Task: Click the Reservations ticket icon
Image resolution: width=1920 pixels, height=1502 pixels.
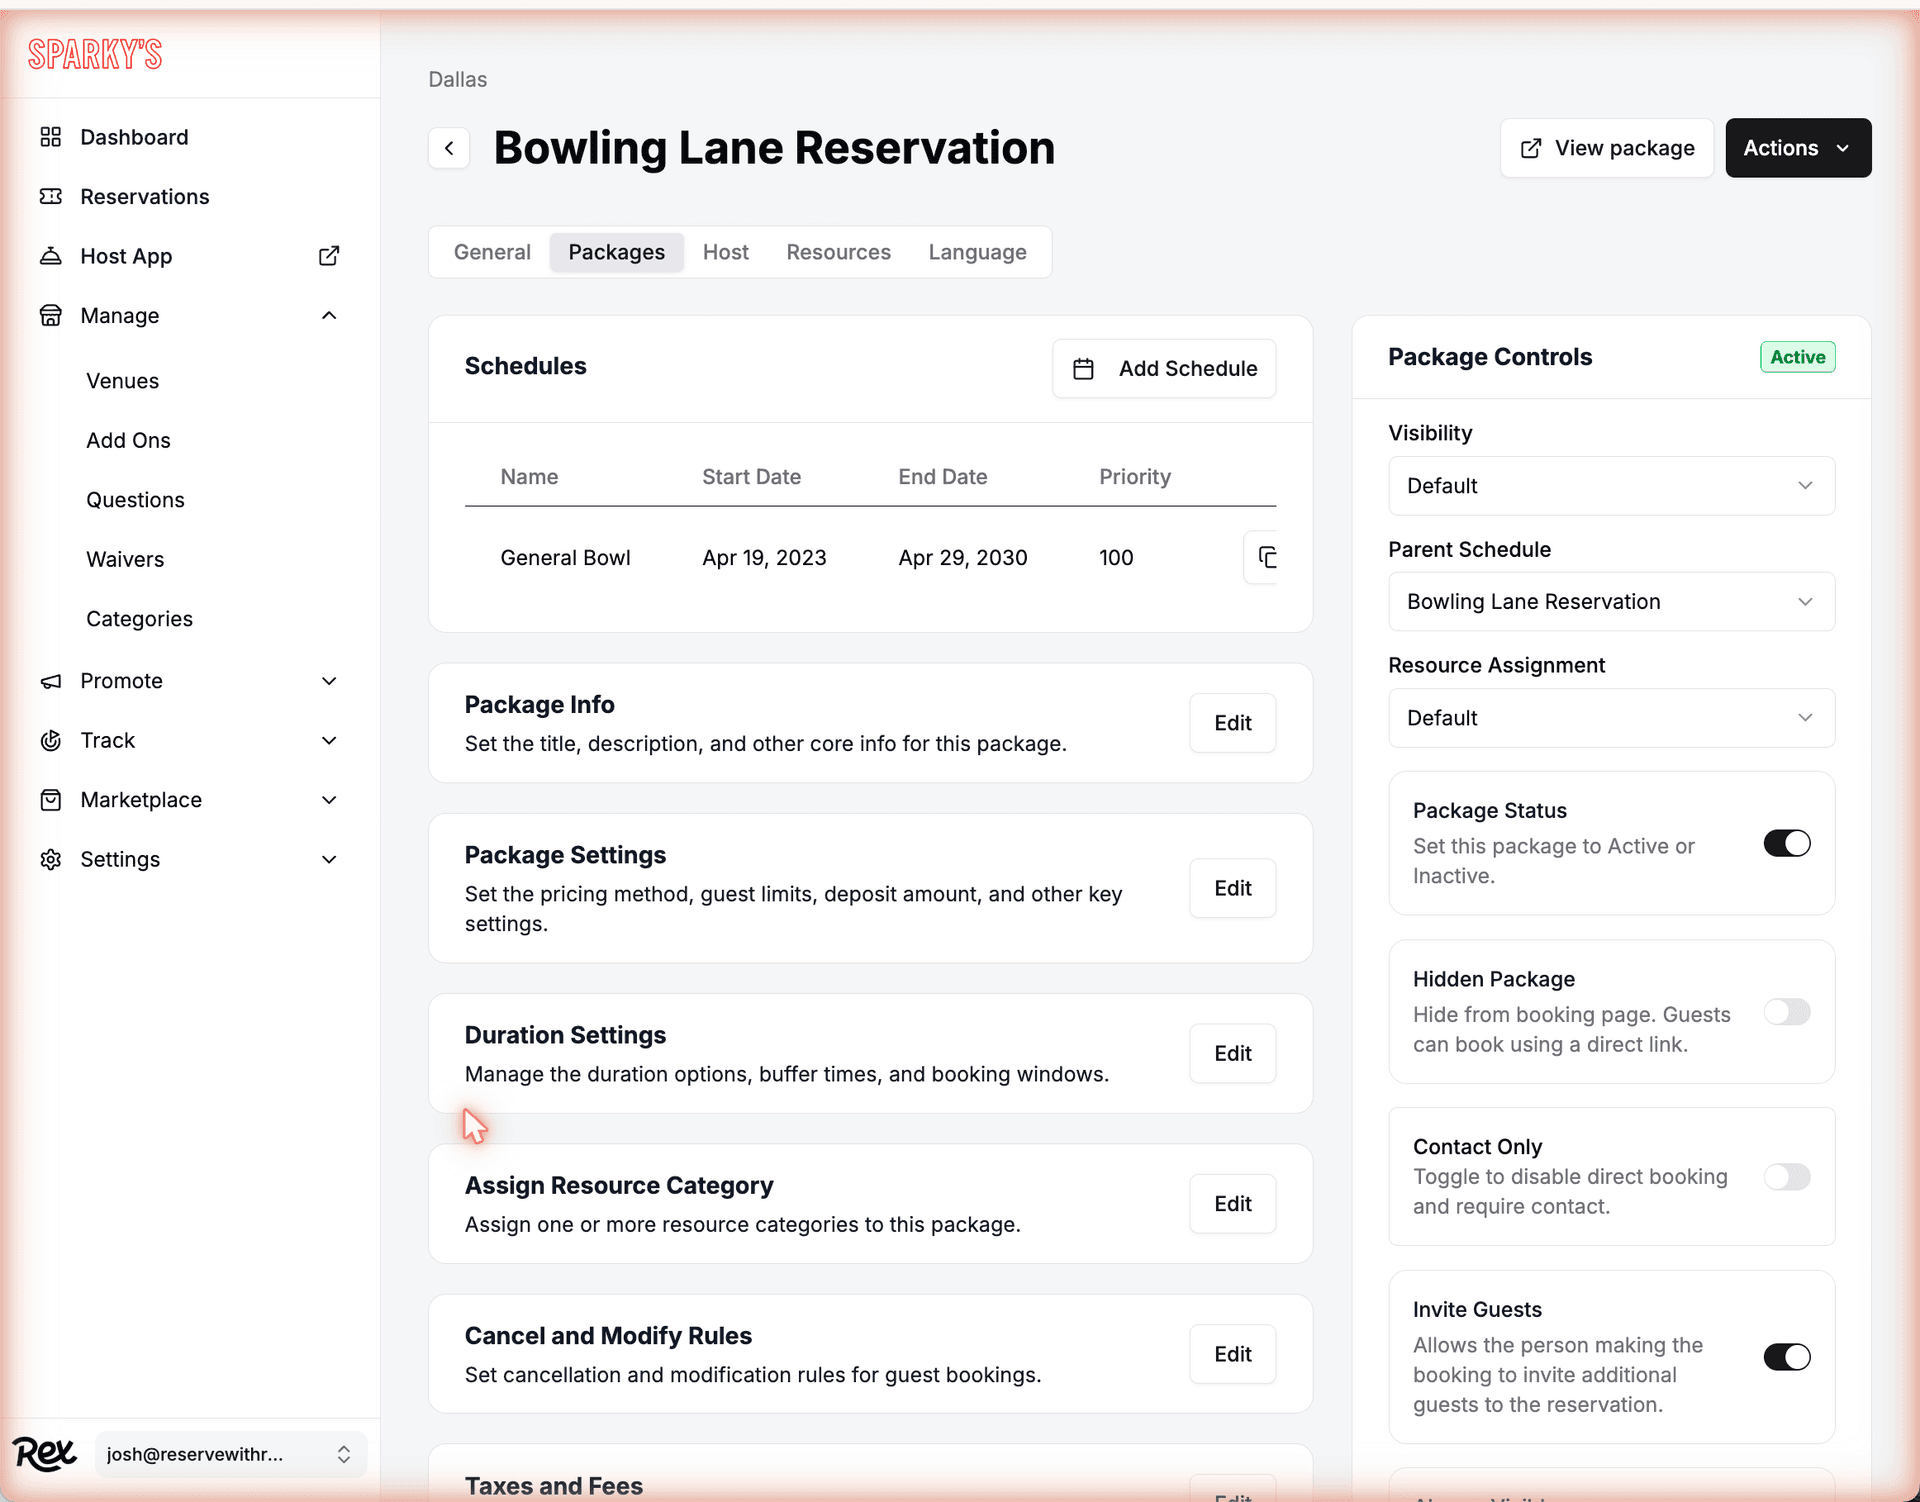Action: pyautogui.click(x=51, y=196)
